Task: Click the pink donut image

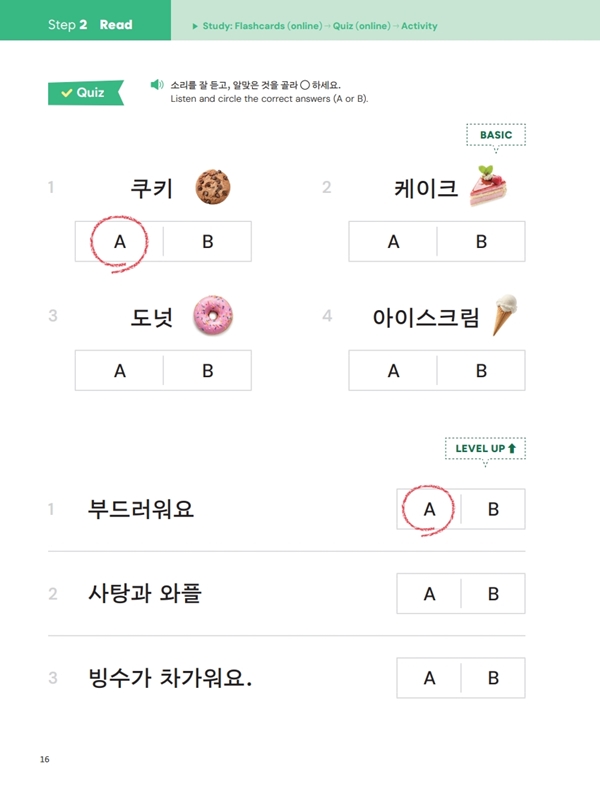Action: tap(212, 315)
